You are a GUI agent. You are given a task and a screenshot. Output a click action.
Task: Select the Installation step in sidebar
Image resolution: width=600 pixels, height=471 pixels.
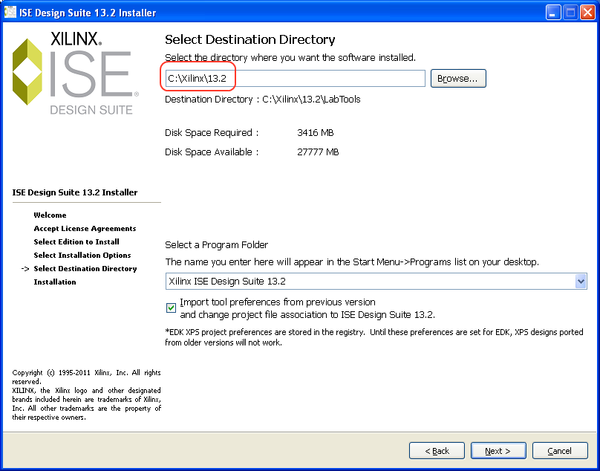tap(55, 282)
